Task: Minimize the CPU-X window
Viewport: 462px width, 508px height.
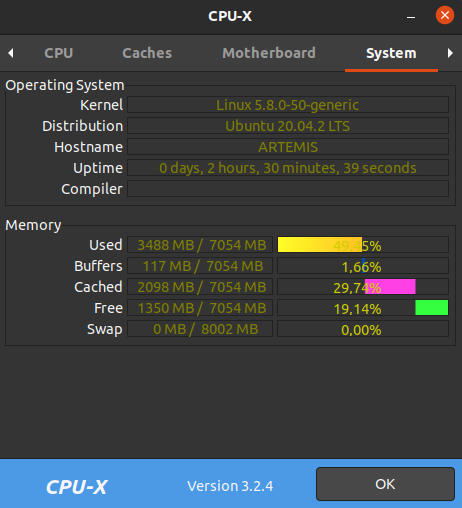Action: point(411,16)
